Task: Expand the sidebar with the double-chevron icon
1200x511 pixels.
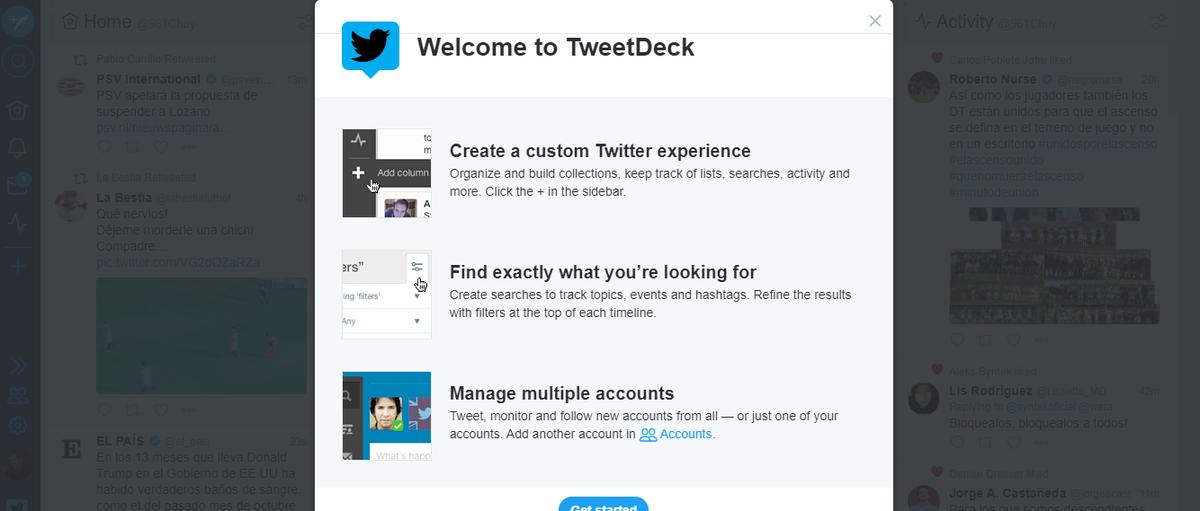Action: (x=17, y=366)
